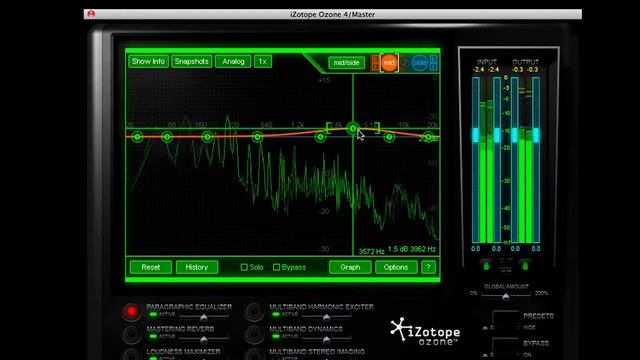Click the Mastering Reverb amount slider

(204, 339)
